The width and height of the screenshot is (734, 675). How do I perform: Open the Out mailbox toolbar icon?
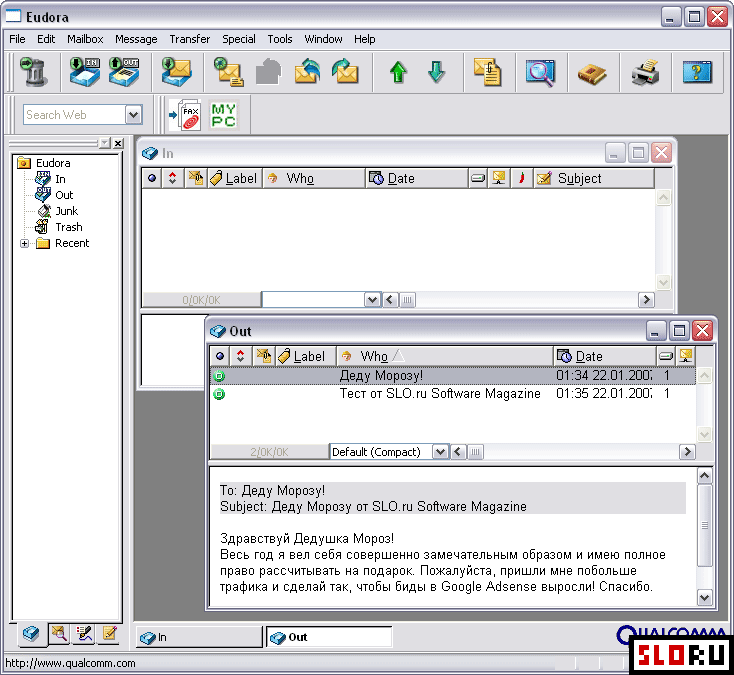(x=124, y=72)
